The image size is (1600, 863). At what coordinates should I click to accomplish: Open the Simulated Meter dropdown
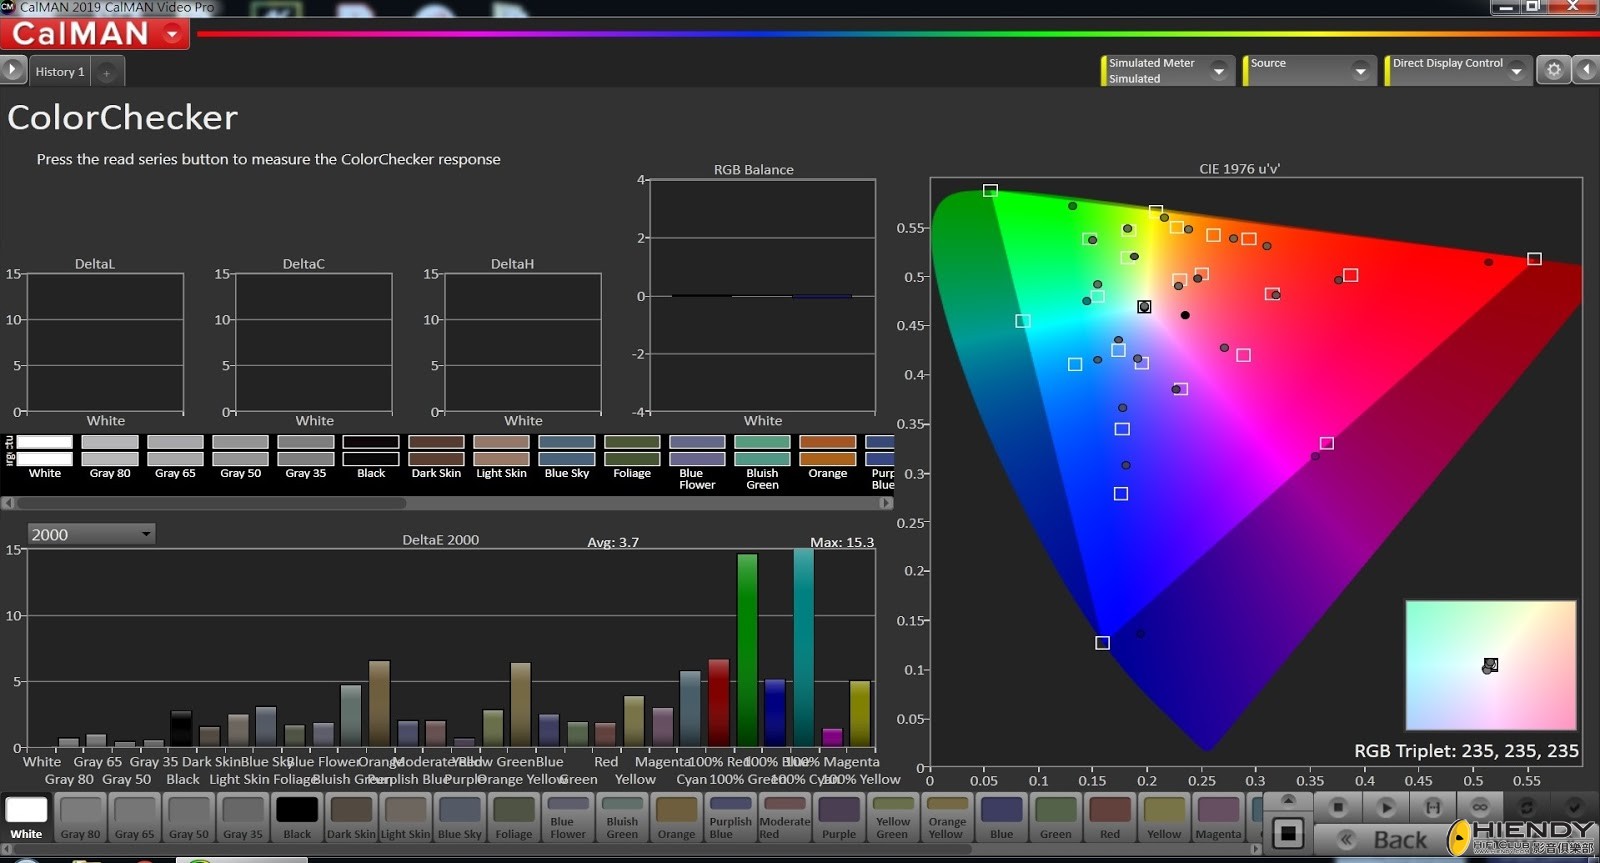coord(1218,70)
